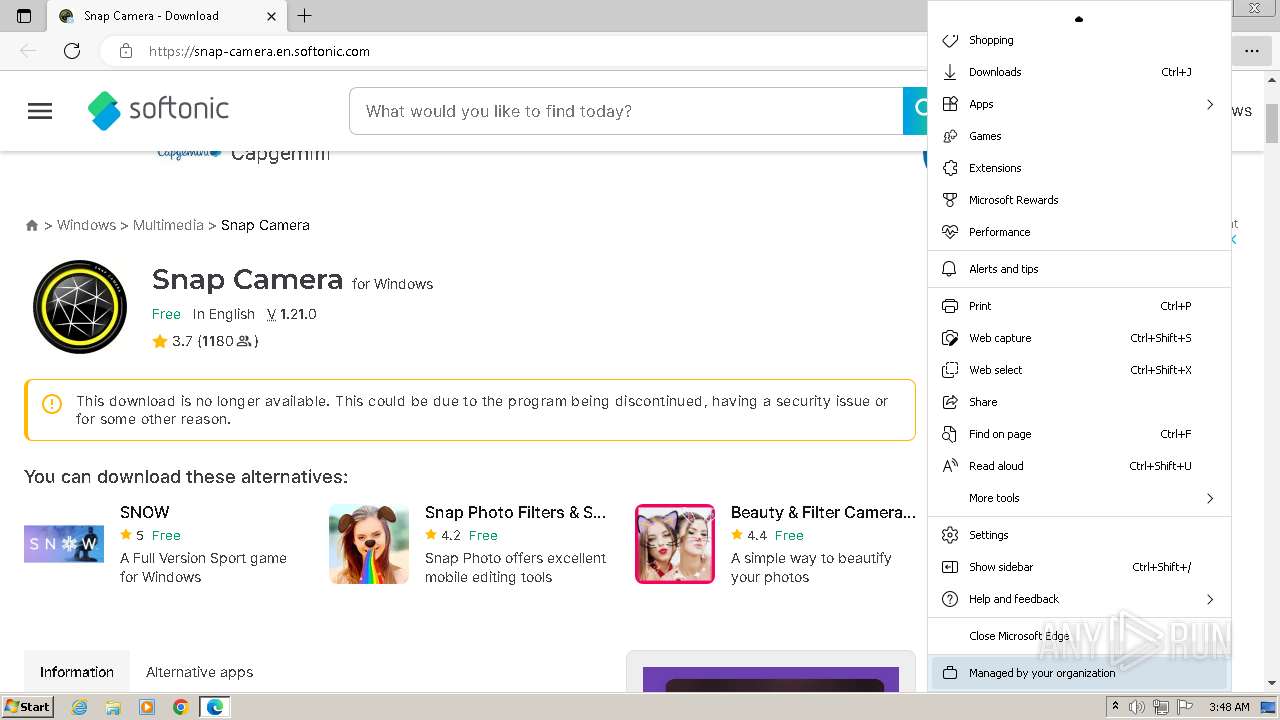Open Shopping from Edge menu

1079,40
